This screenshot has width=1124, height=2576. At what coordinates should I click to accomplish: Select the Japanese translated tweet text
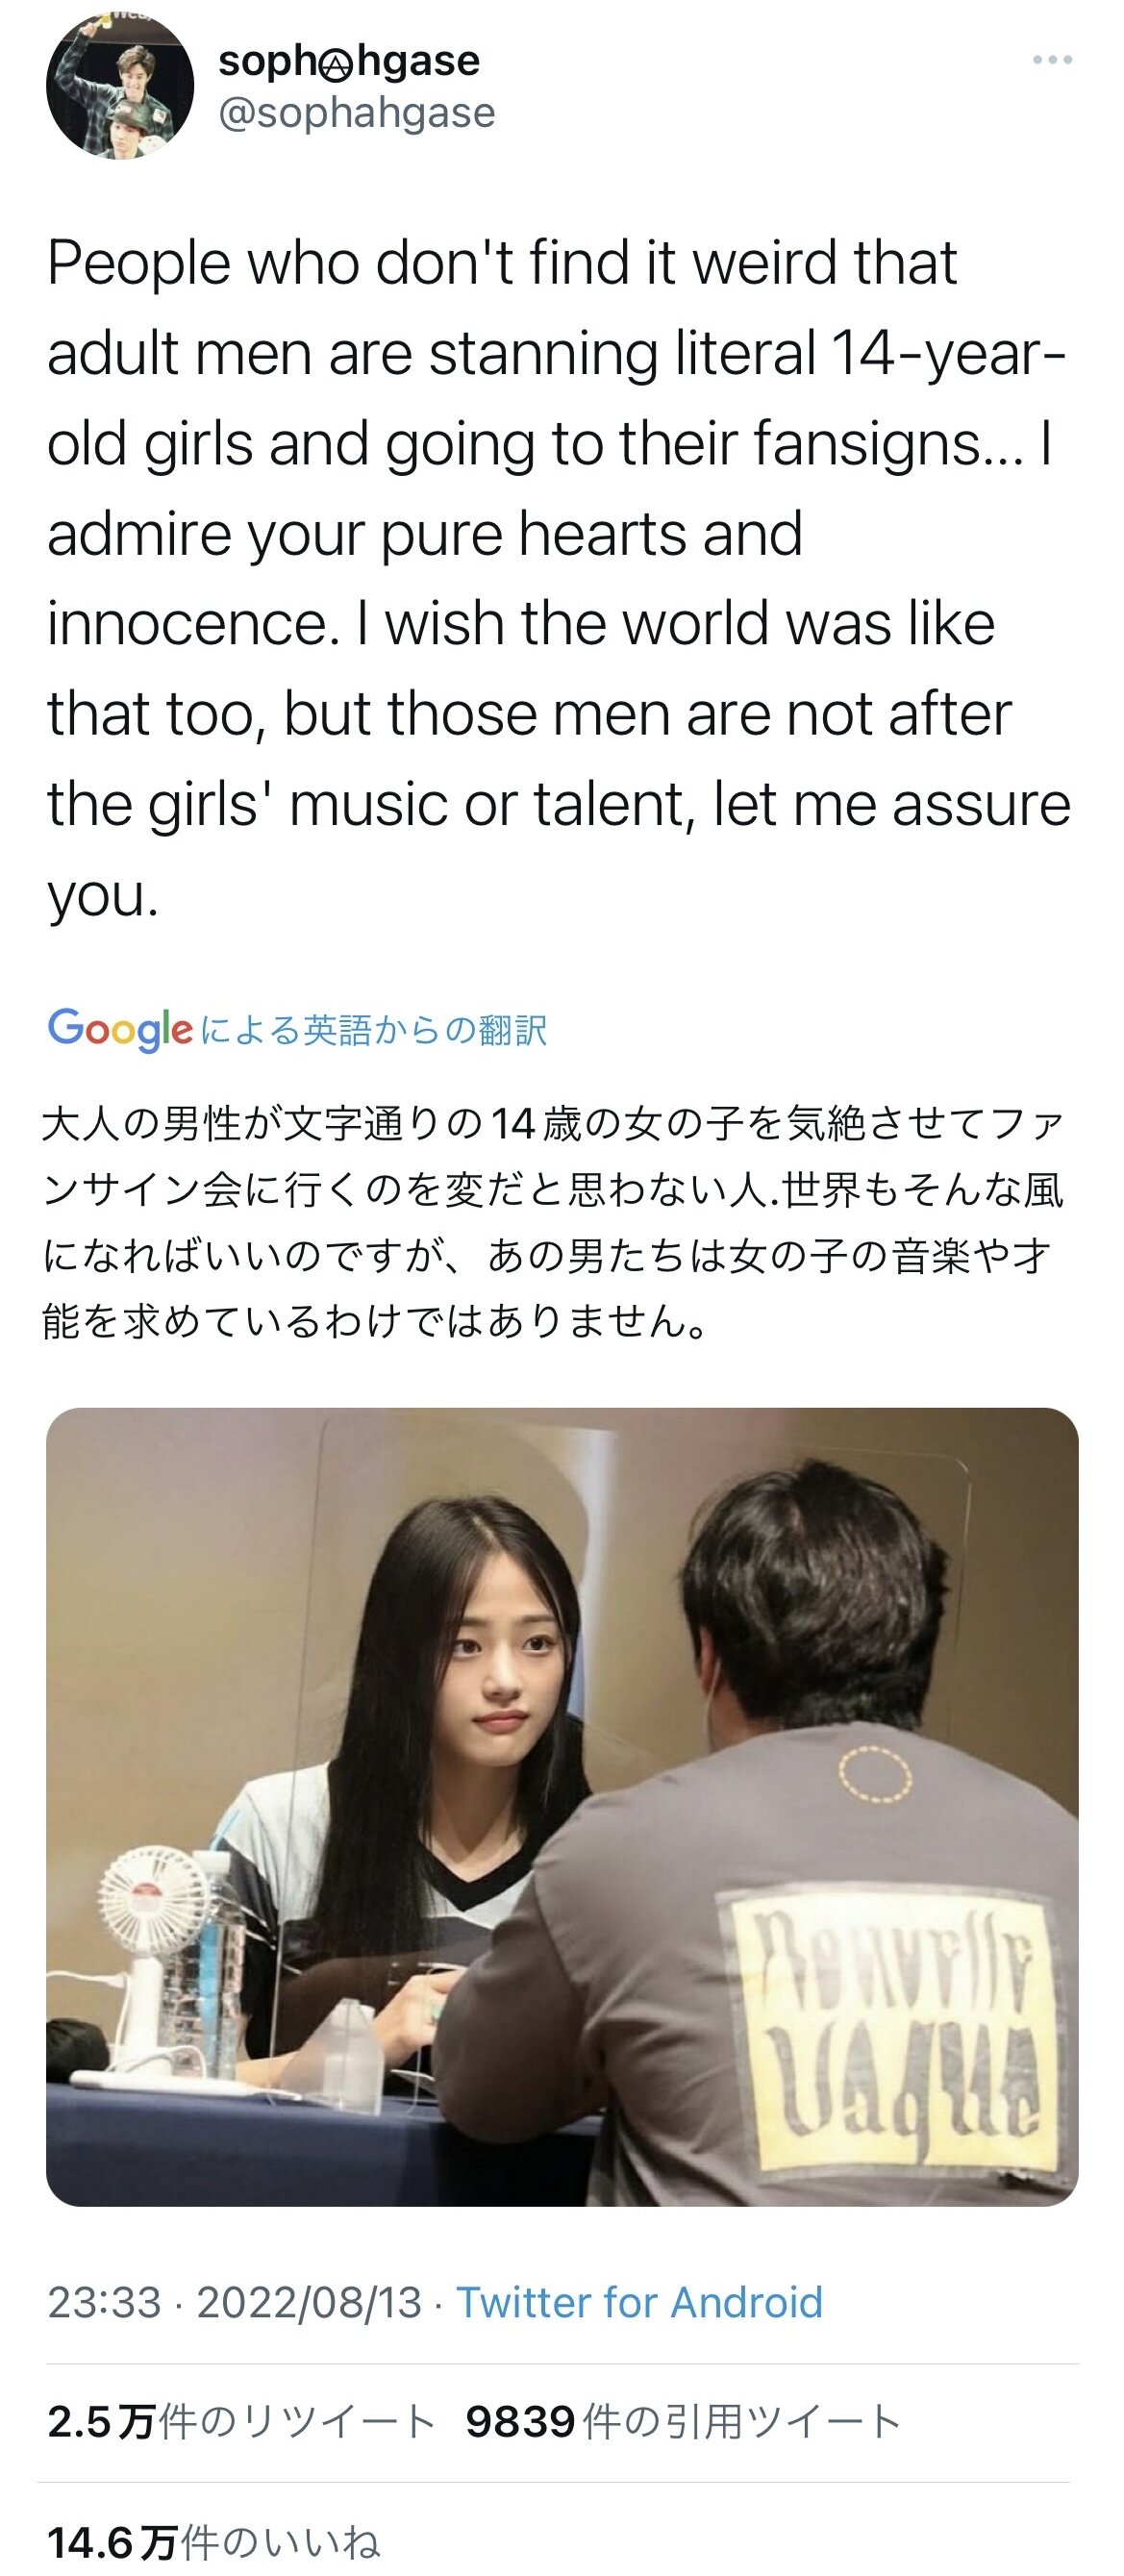tap(552, 1222)
